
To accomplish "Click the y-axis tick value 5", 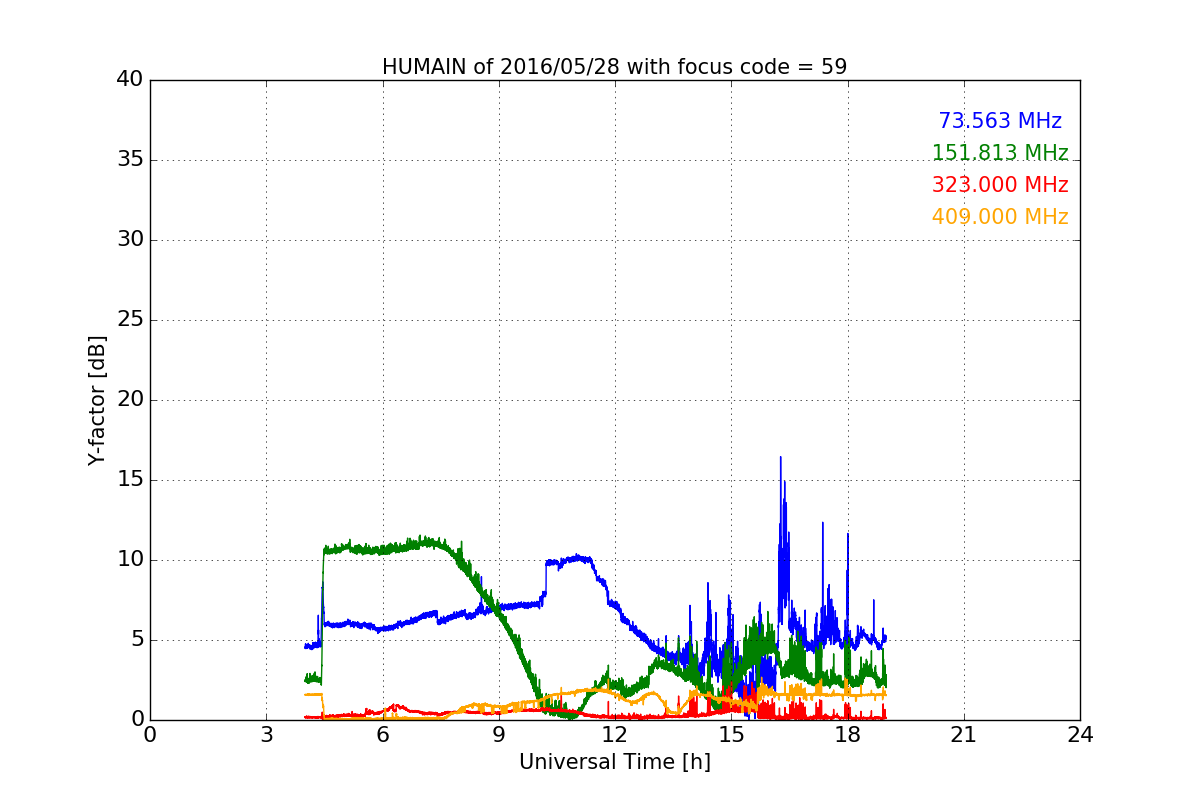I will (136, 640).
